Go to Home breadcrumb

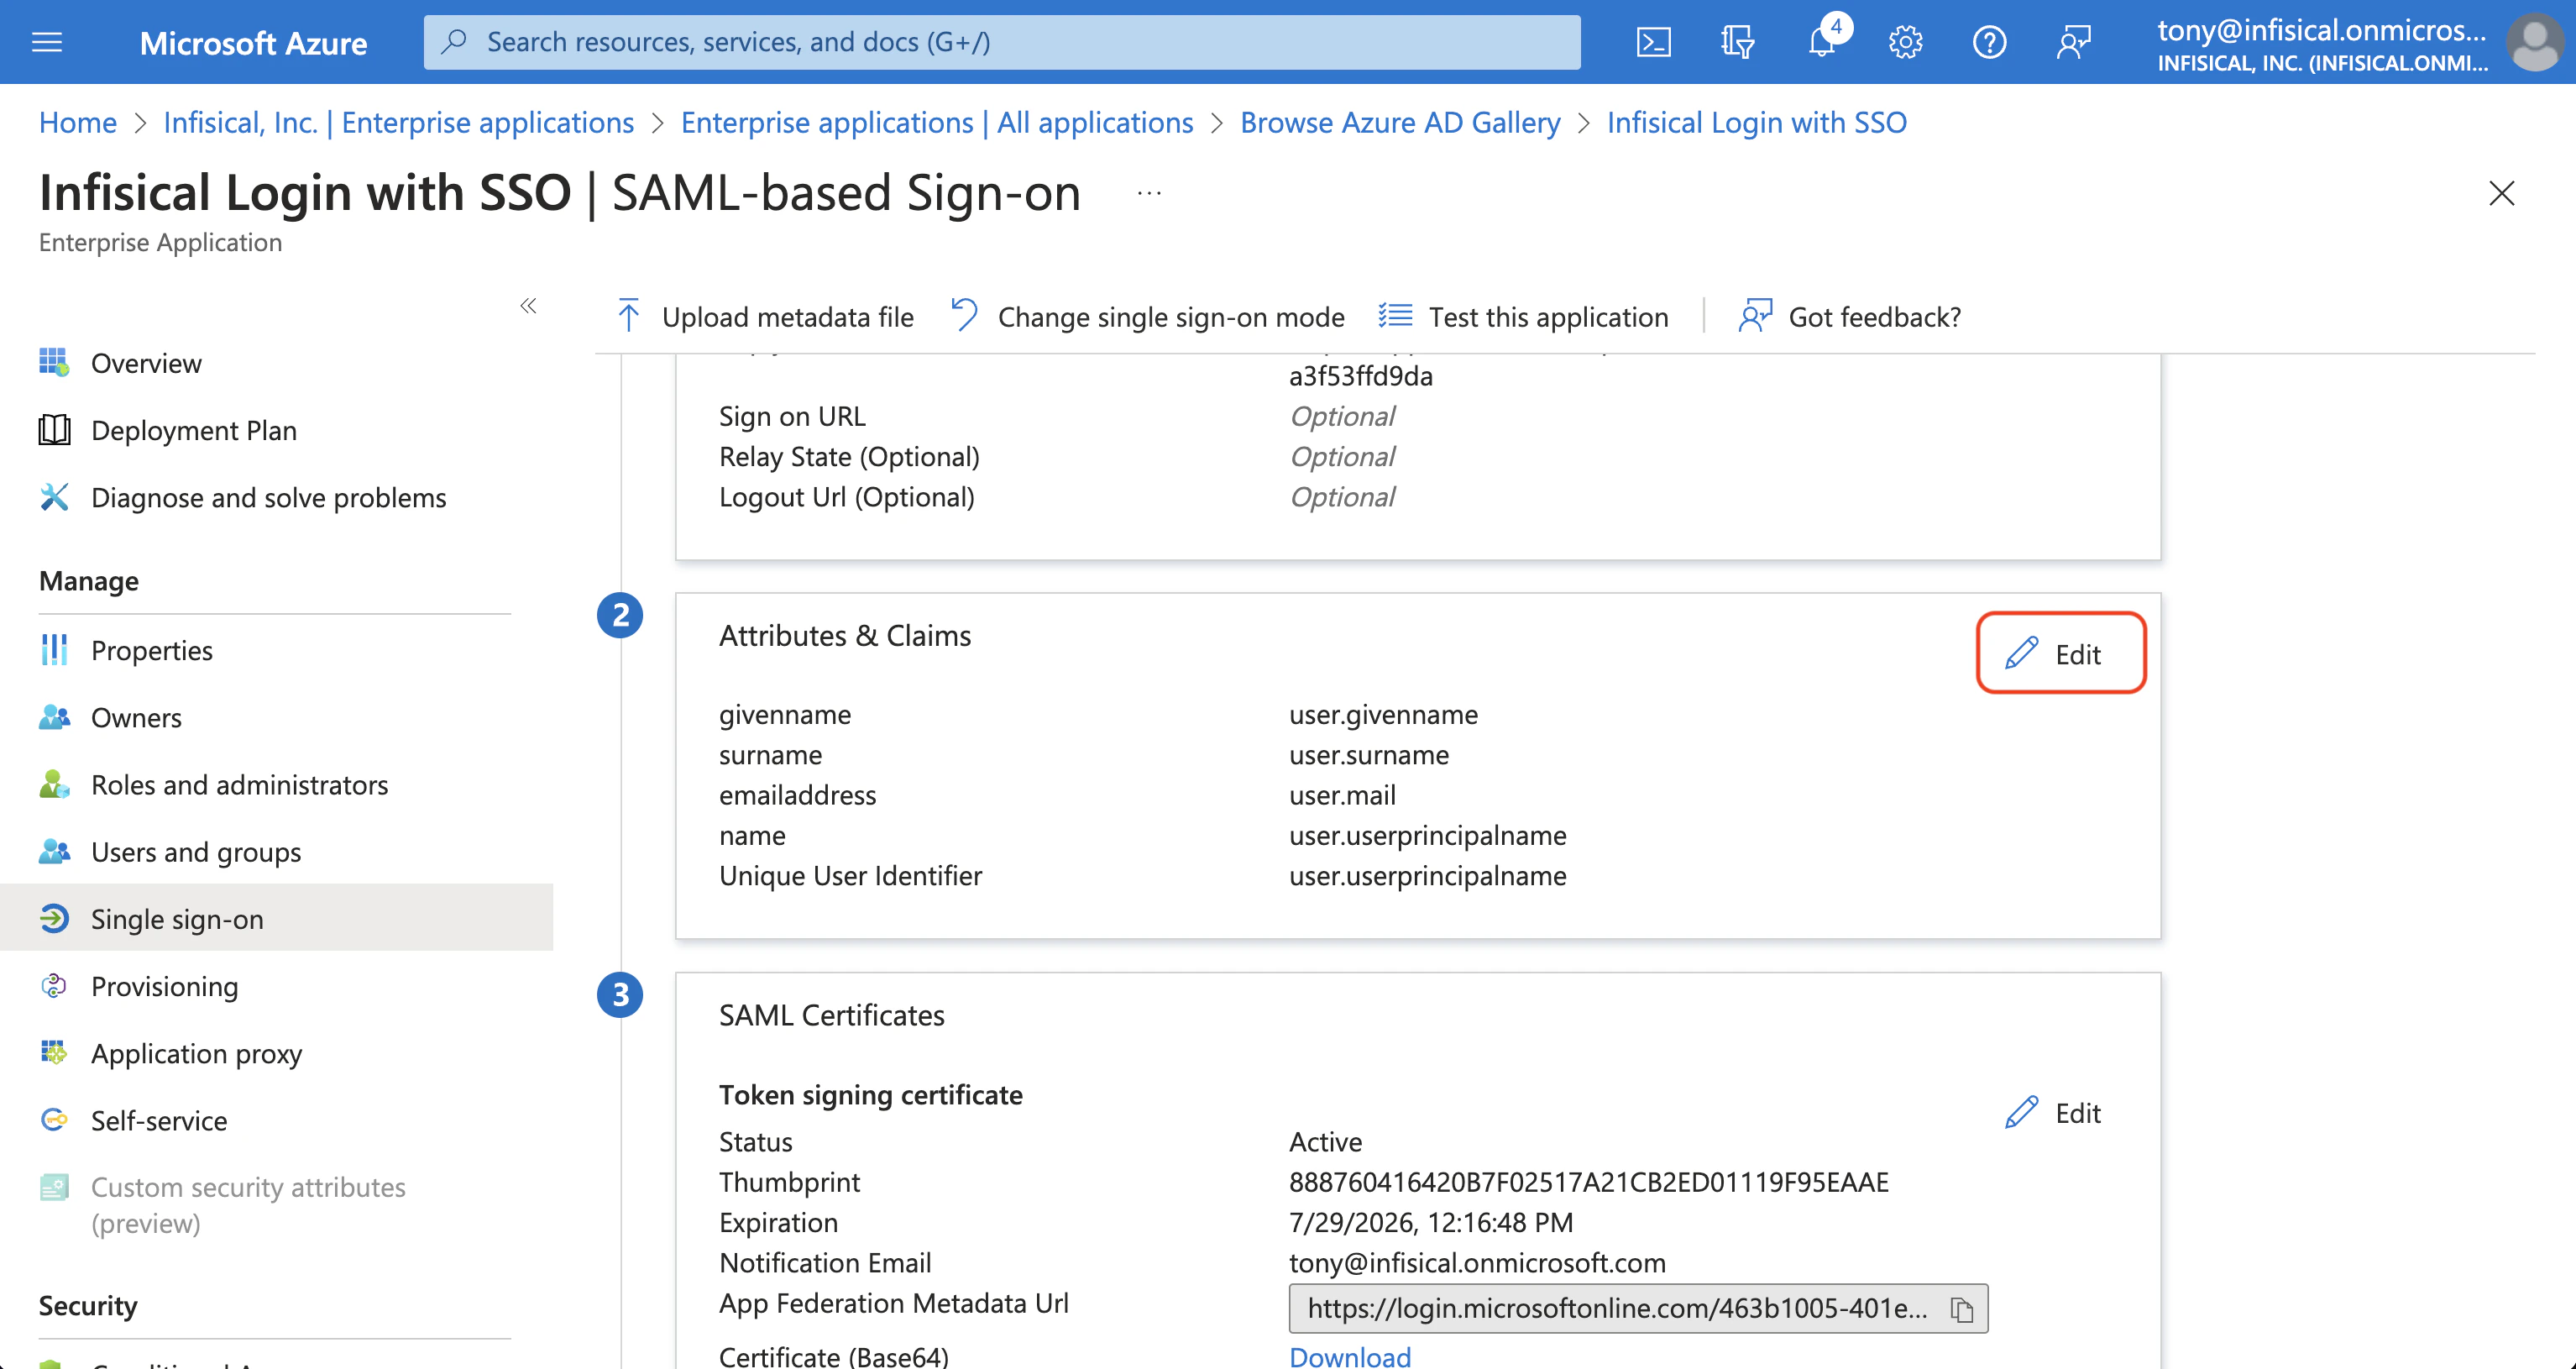78,122
